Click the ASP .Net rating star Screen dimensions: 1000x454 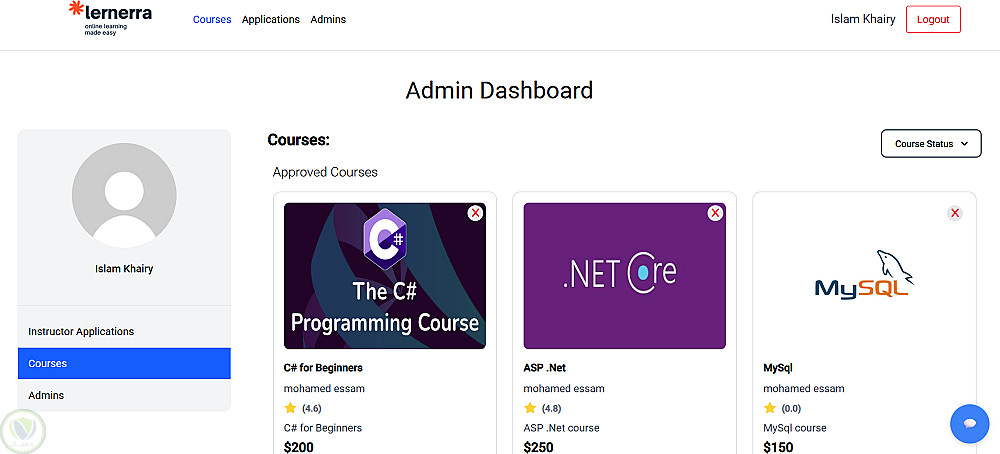tap(530, 408)
